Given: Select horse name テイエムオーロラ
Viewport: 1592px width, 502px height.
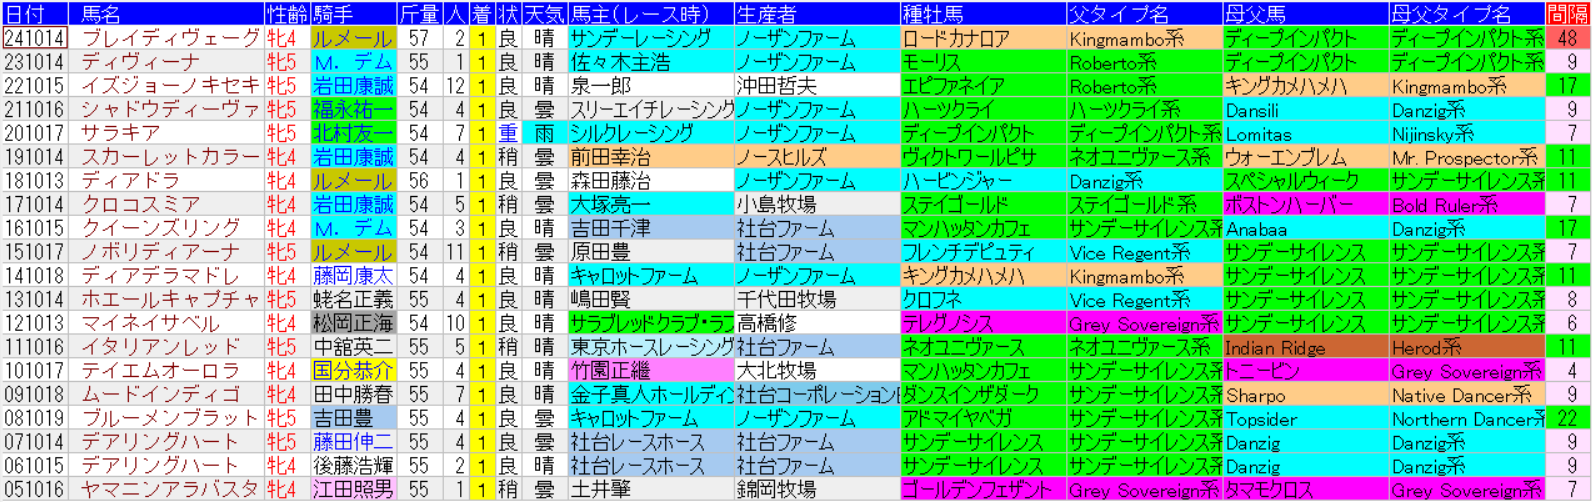Looking at the screenshot, I should pyautogui.click(x=166, y=371).
